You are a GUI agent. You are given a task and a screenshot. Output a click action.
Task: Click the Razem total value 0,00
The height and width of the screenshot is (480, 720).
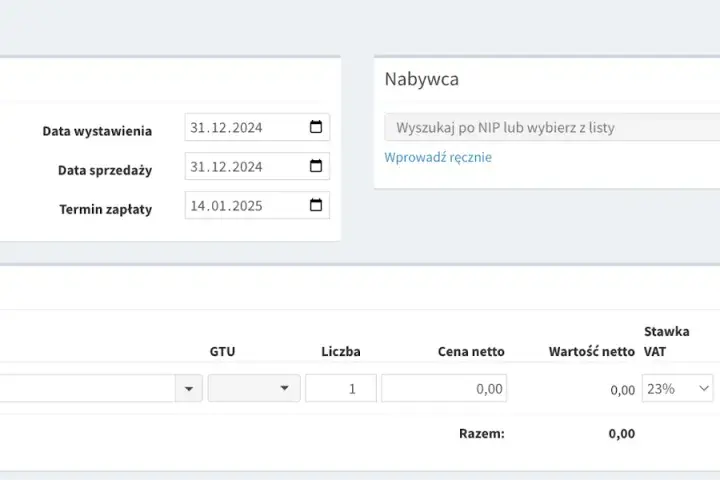[622, 434]
